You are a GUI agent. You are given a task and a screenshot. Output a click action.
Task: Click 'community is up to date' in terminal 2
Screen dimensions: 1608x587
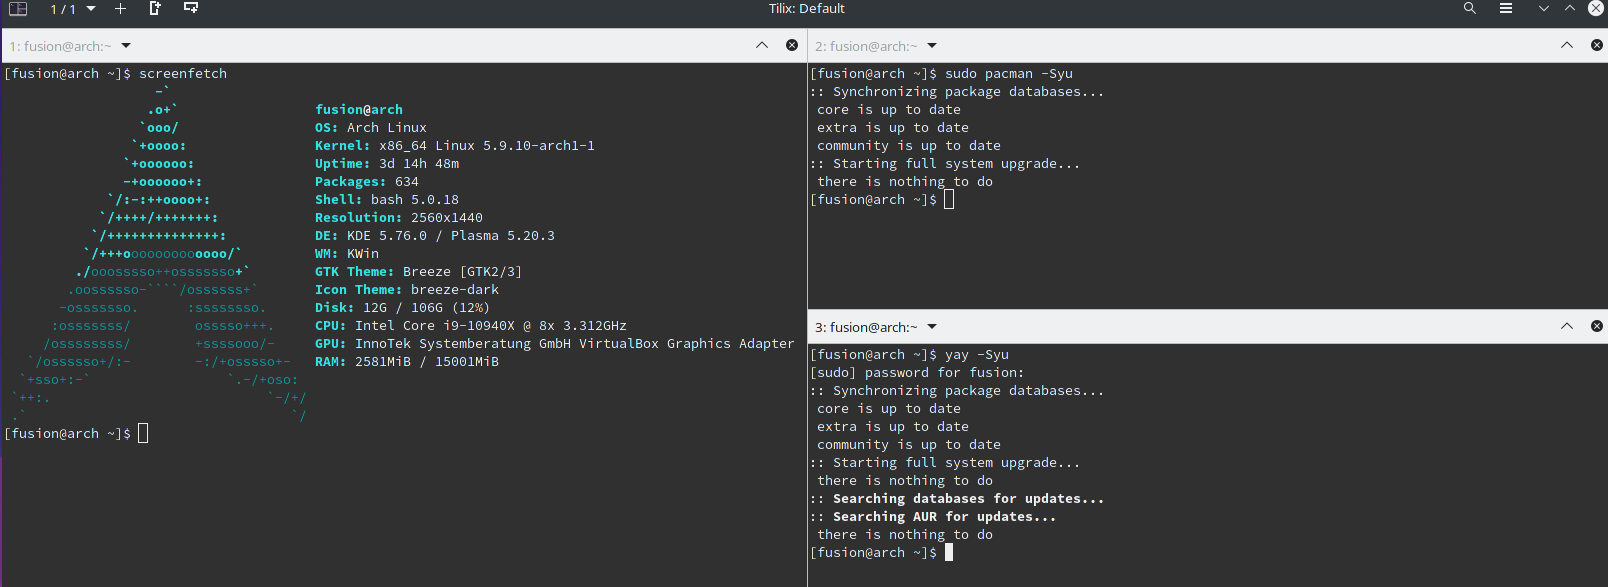click(x=909, y=146)
